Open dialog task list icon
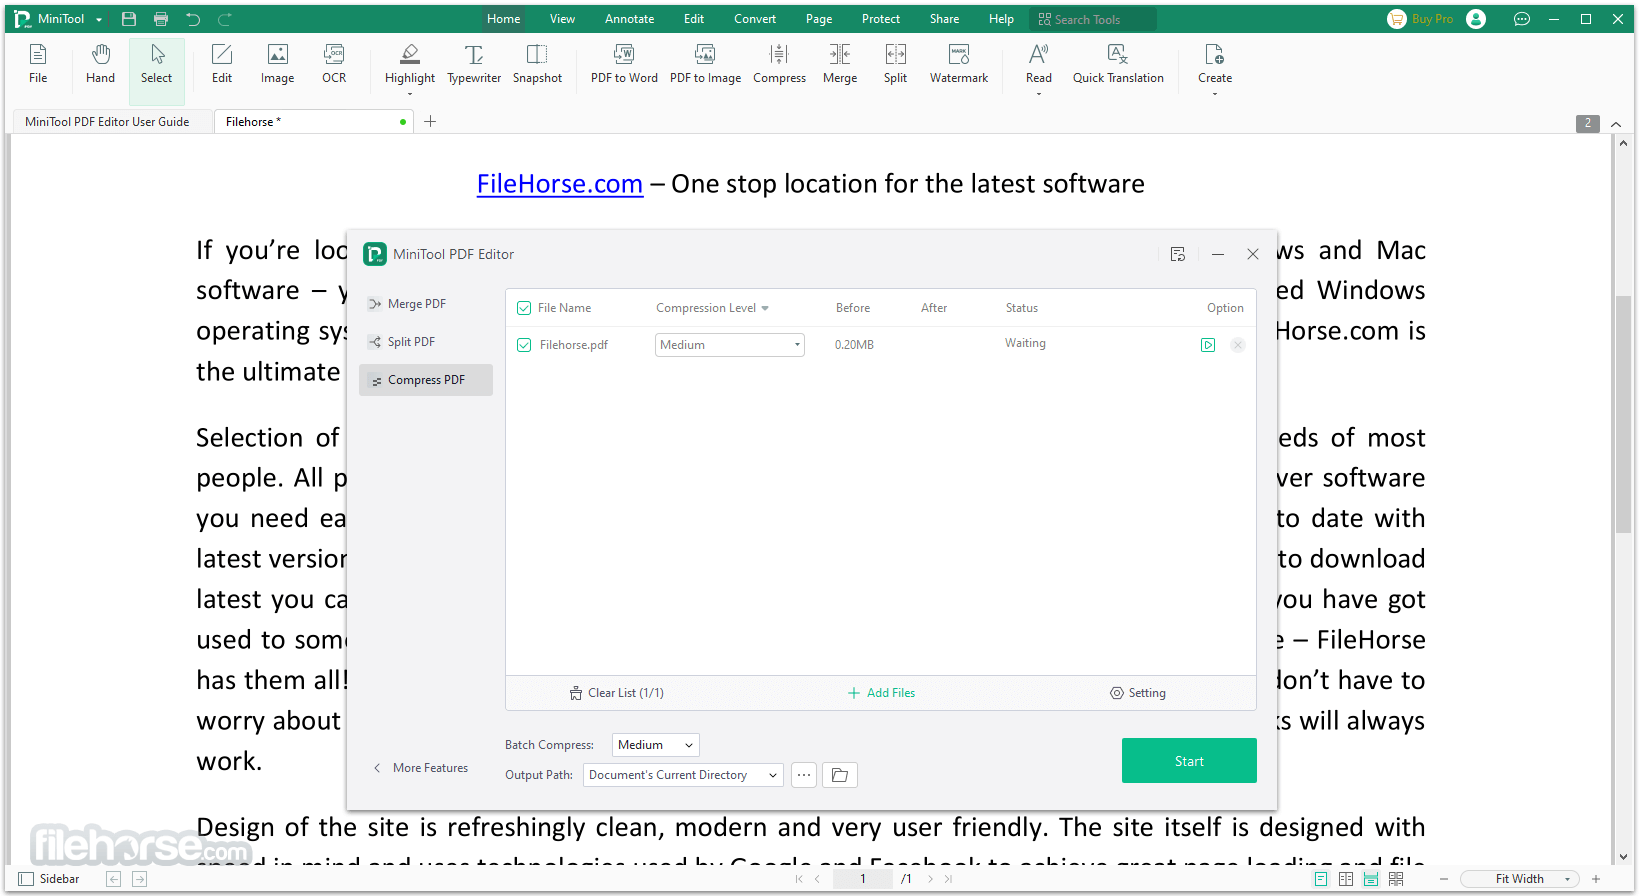Viewport: 1639px width, 896px height. (1178, 254)
